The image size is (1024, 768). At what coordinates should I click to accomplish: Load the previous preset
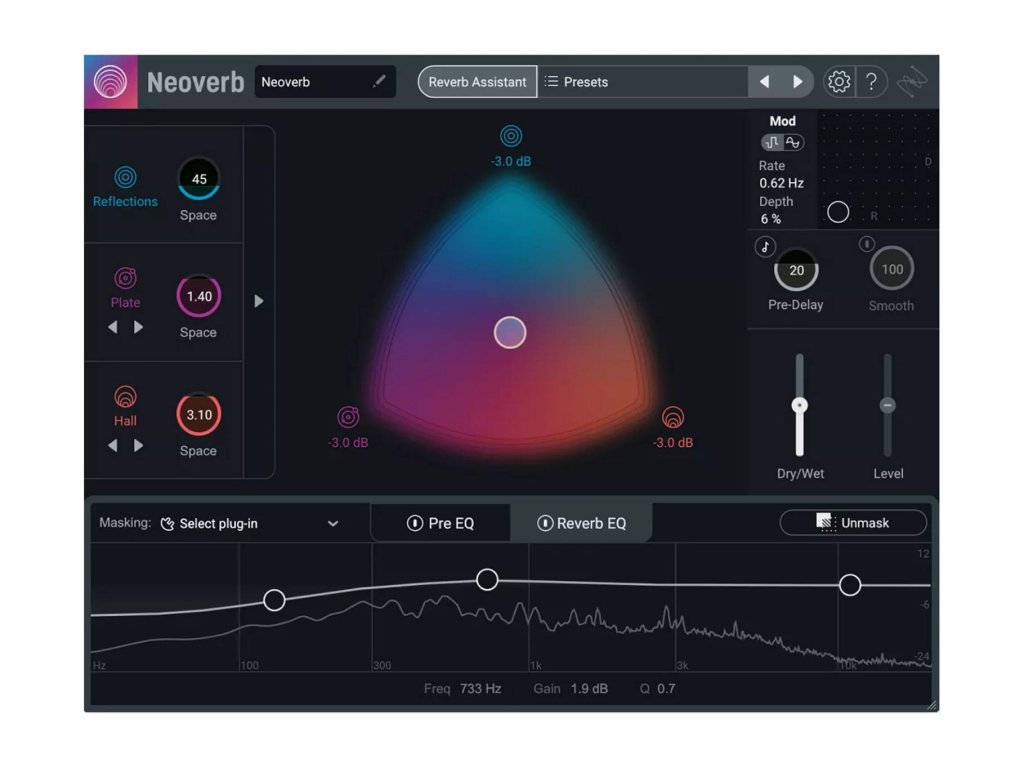tap(764, 82)
